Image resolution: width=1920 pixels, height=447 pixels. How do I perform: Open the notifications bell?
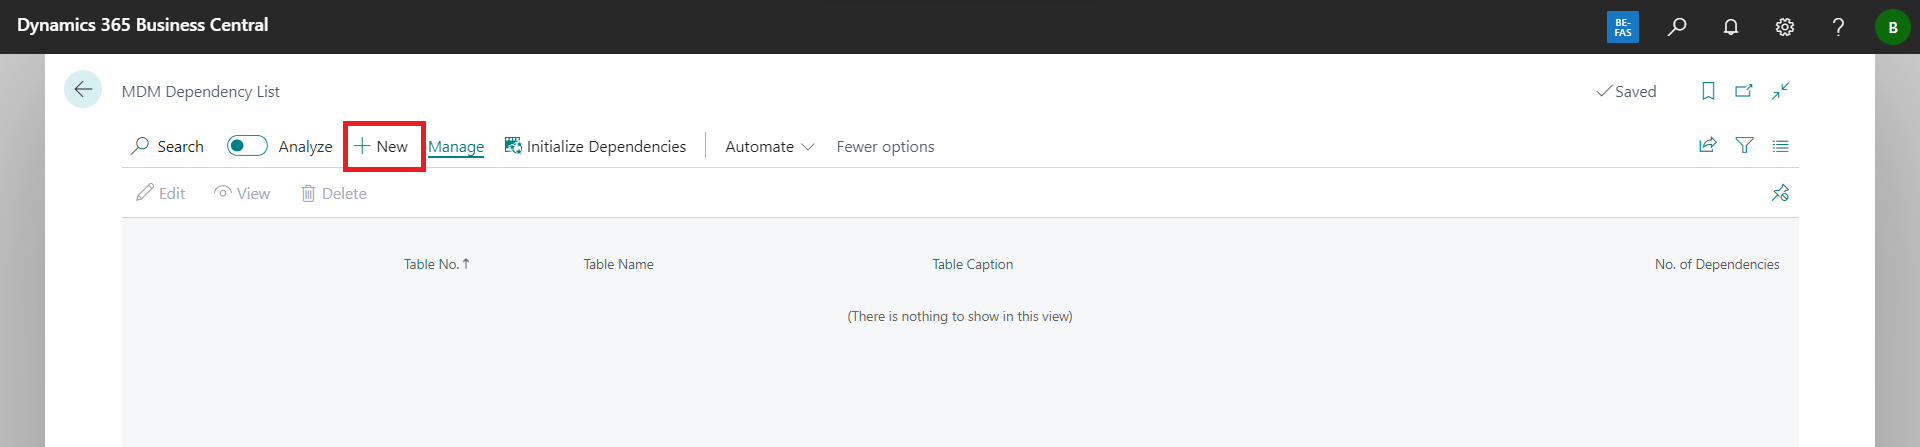click(x=1731, y=27)
